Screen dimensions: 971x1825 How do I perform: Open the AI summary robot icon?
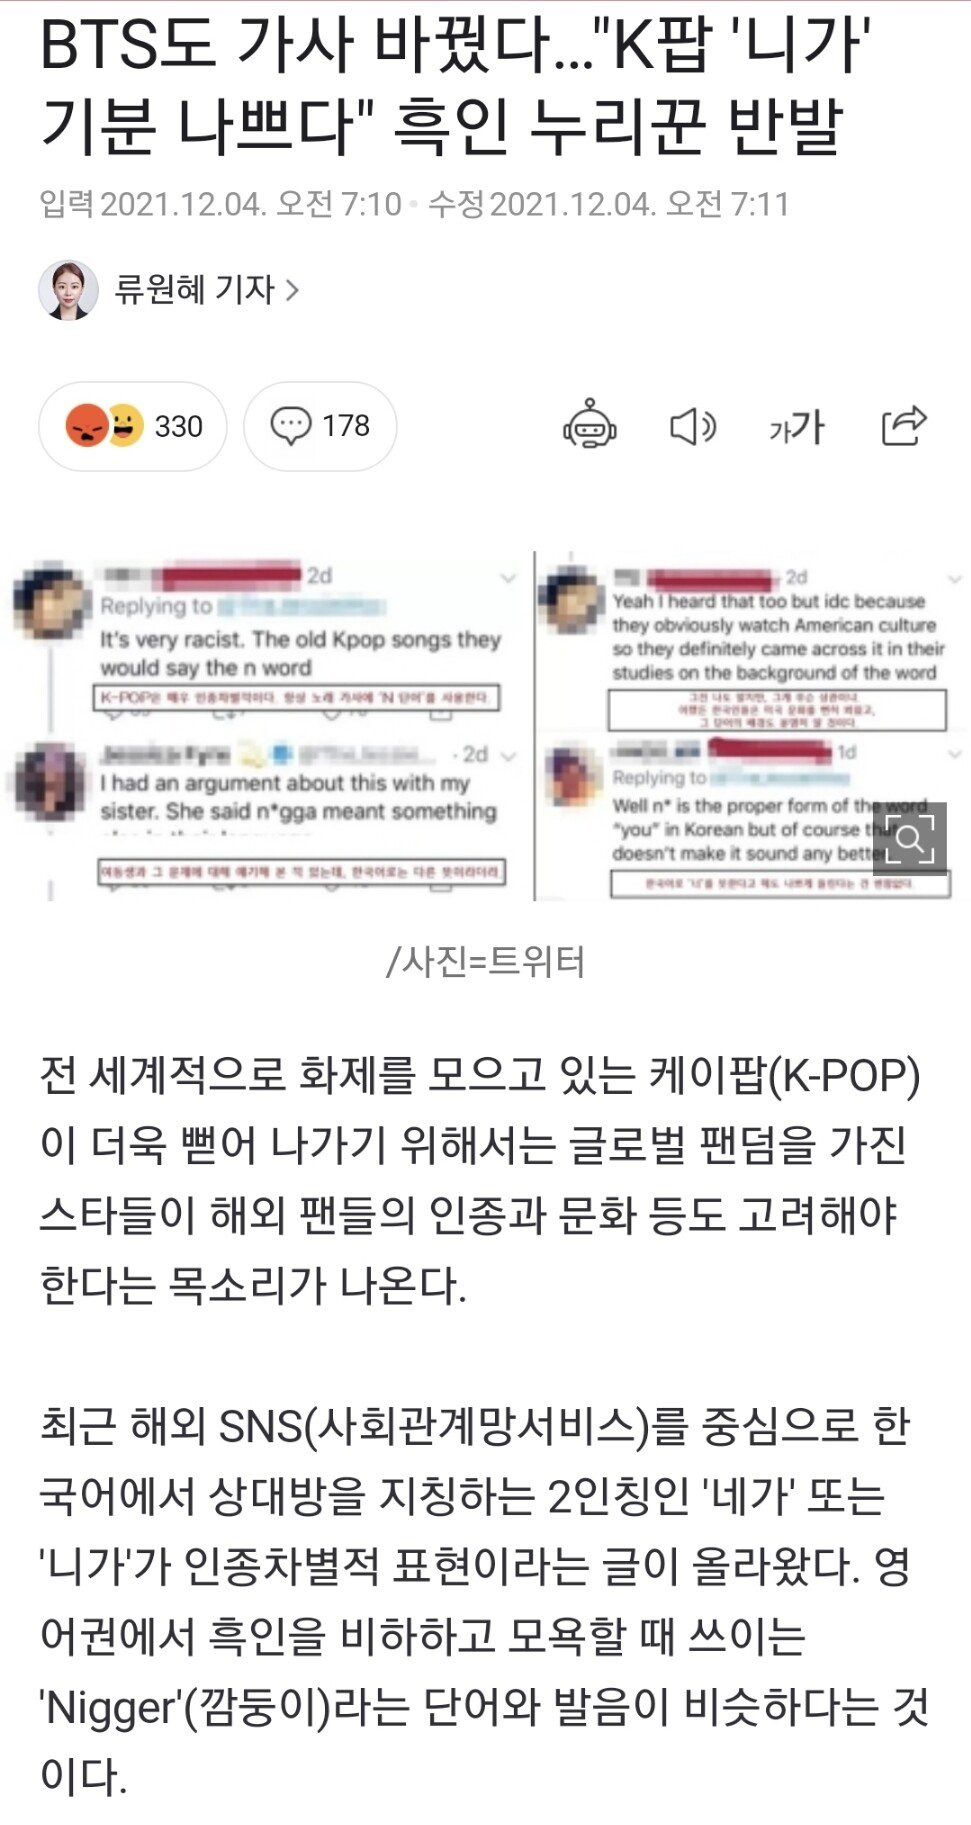590,426
